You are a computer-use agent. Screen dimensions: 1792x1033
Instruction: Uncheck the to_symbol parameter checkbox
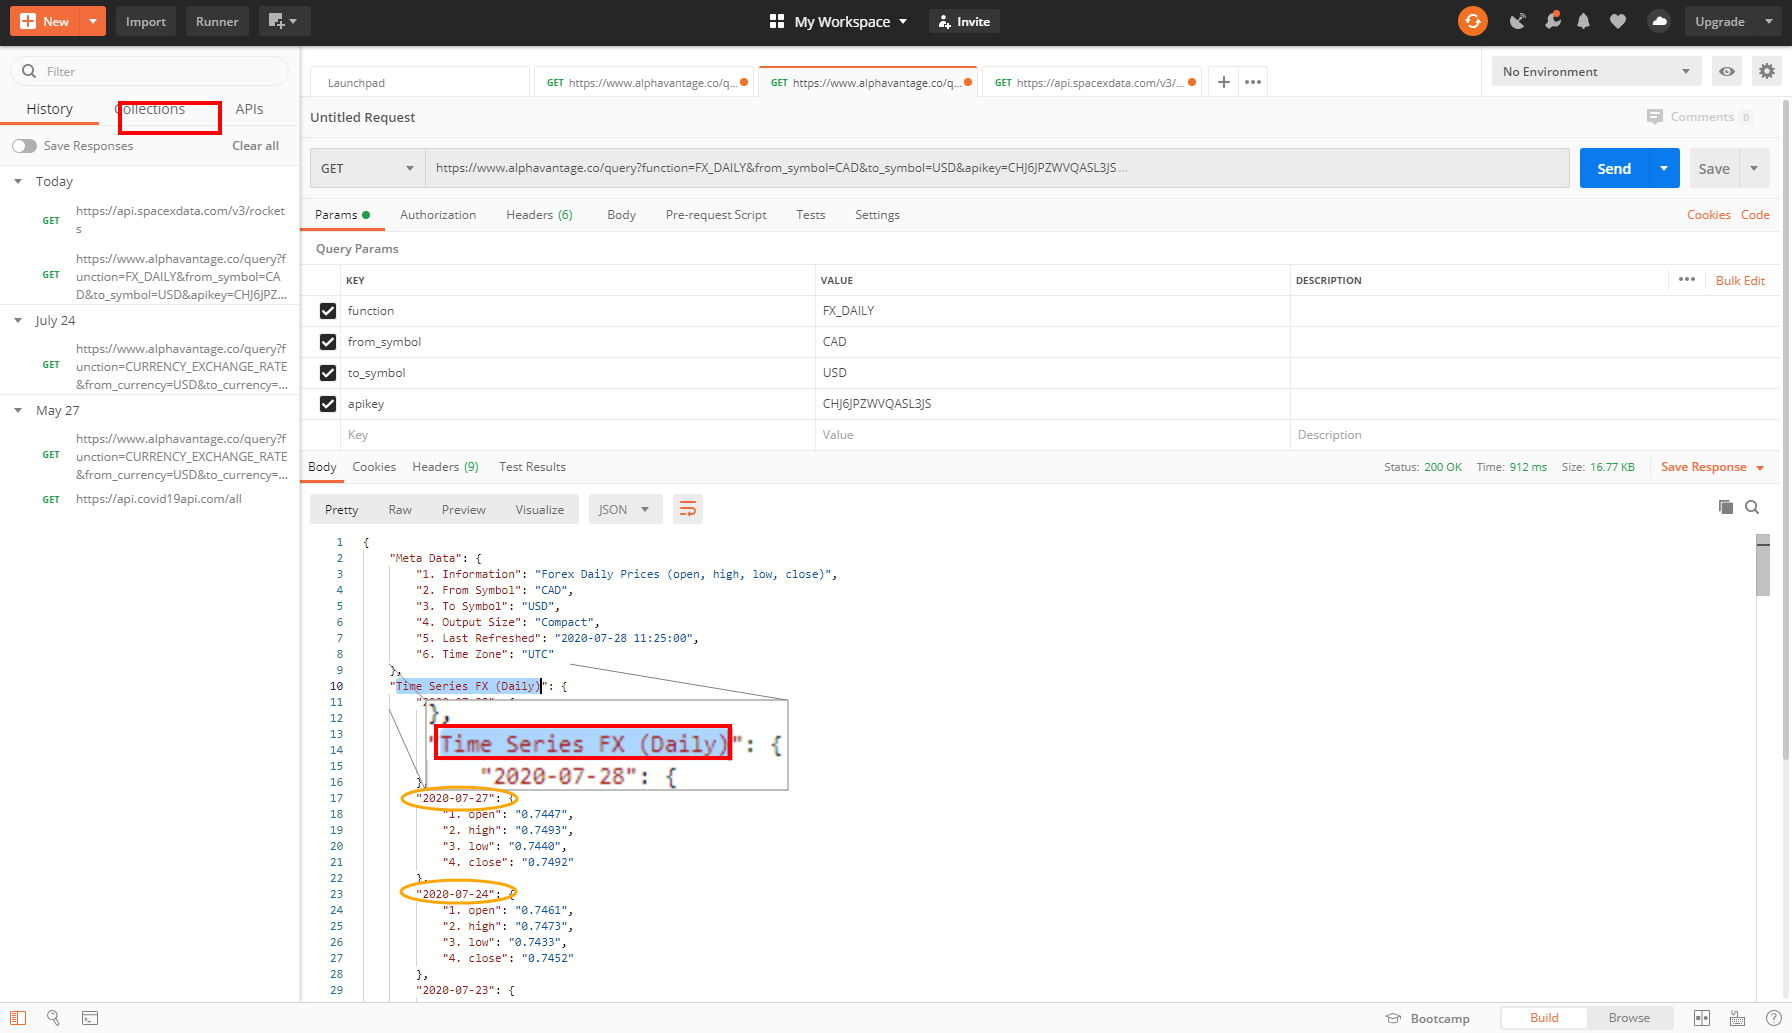328,373
